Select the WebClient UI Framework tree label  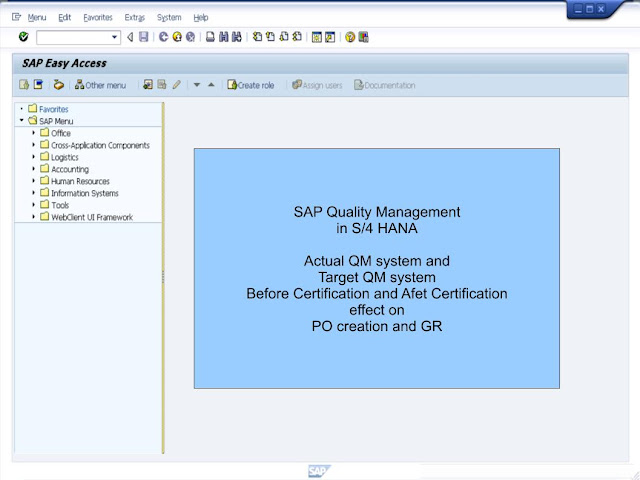tap(92, 217)
